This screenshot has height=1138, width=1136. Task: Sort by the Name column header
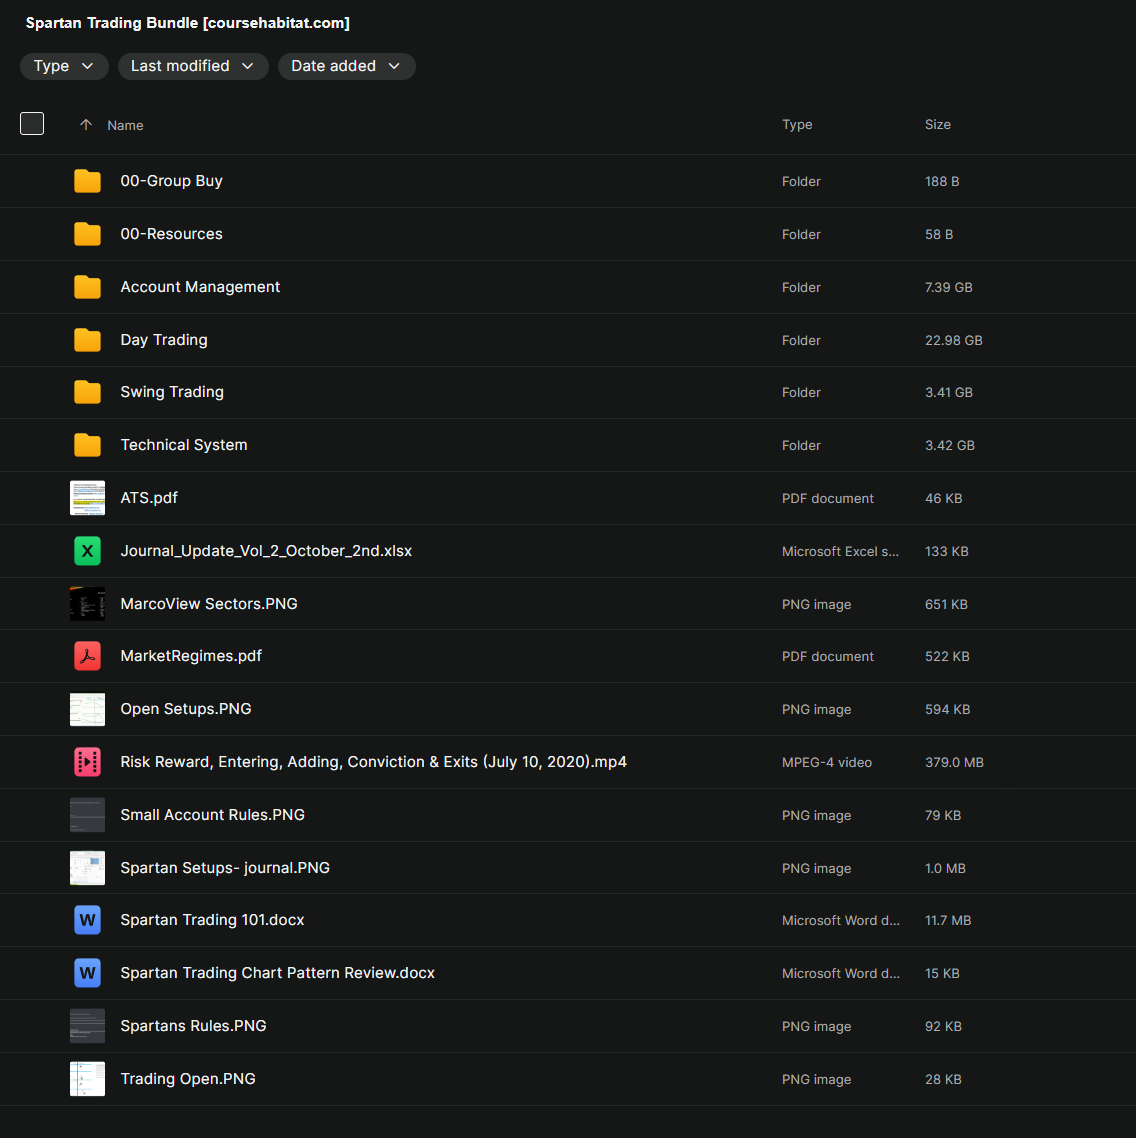(x=125, y=126)
